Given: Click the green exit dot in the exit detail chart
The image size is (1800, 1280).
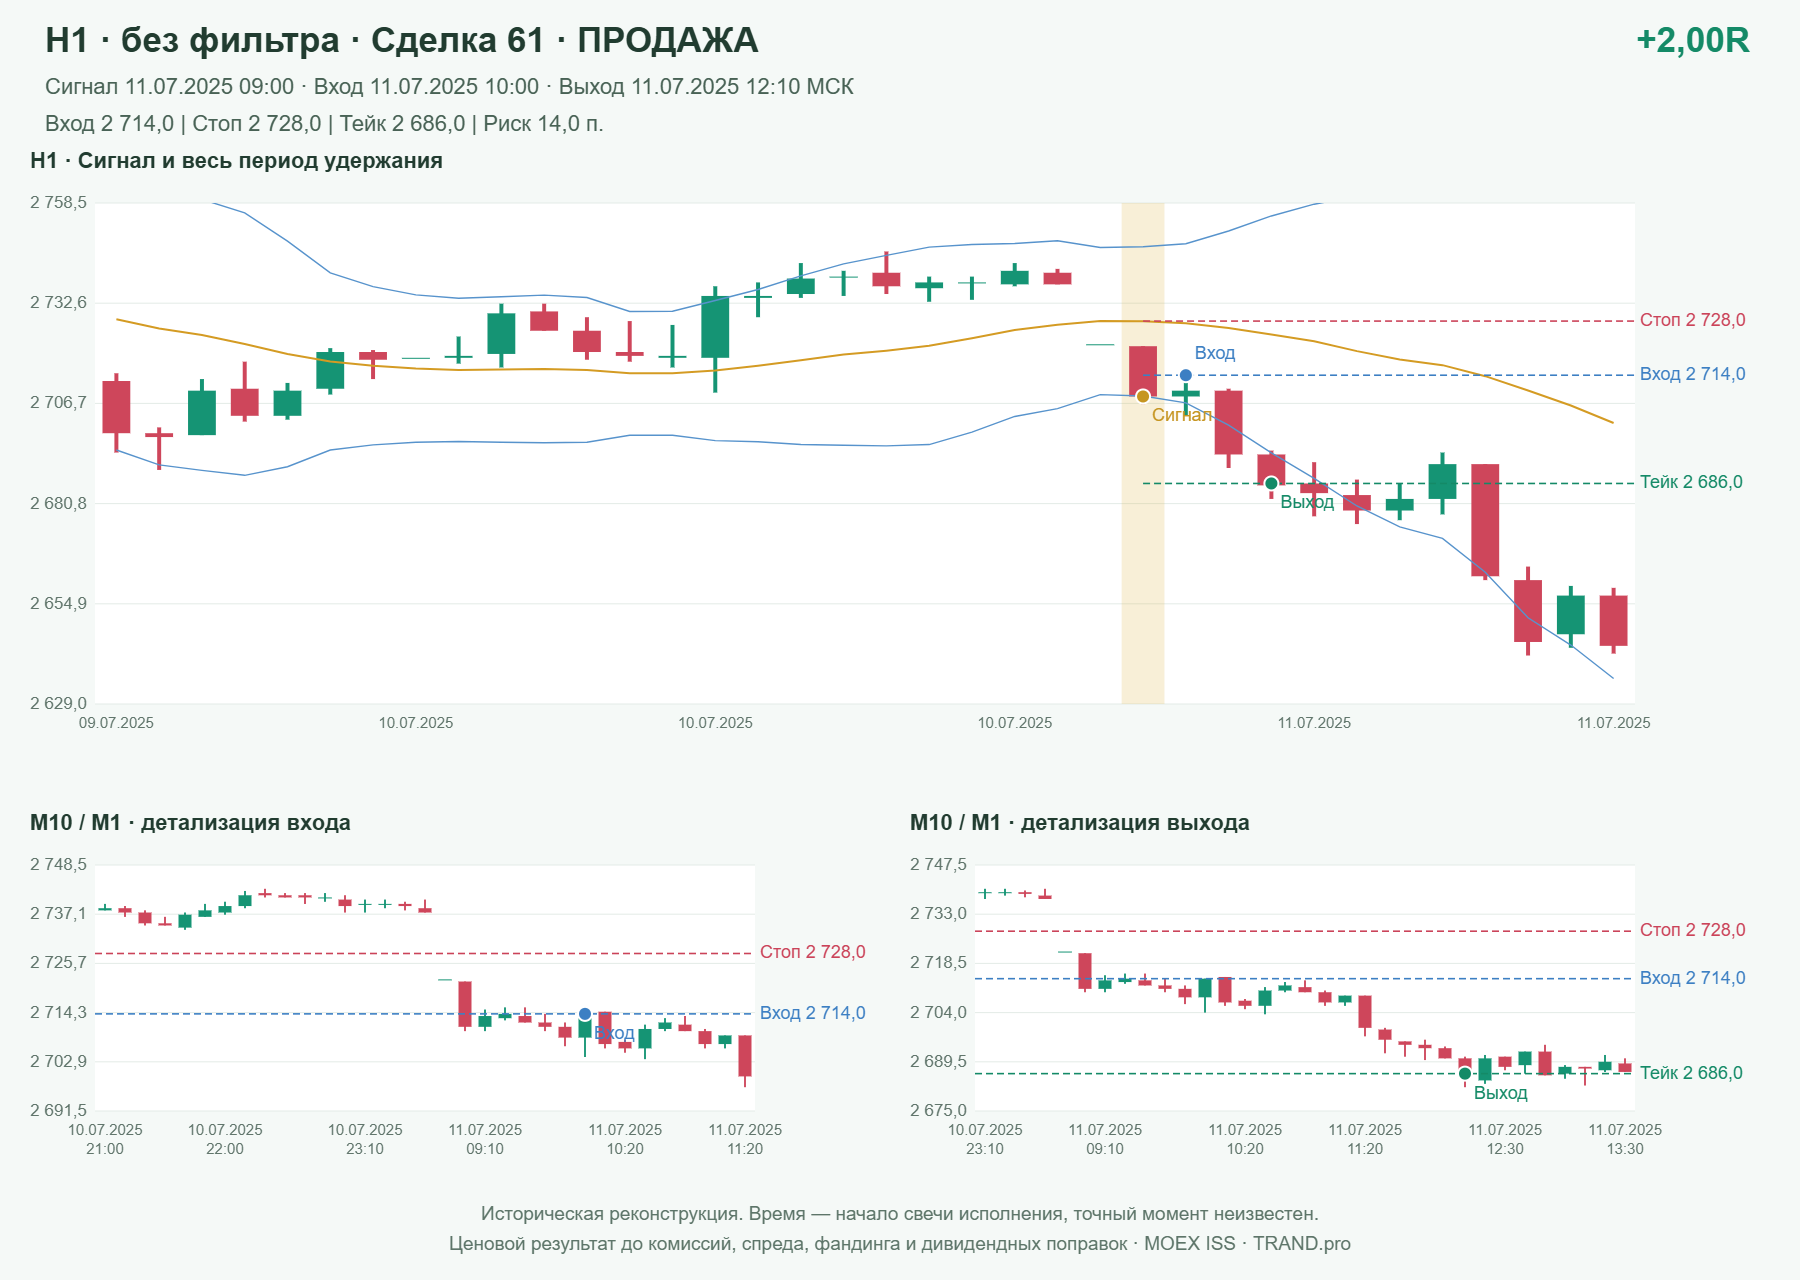Looking at the screenshot, I should [x=1465, y=1073].
